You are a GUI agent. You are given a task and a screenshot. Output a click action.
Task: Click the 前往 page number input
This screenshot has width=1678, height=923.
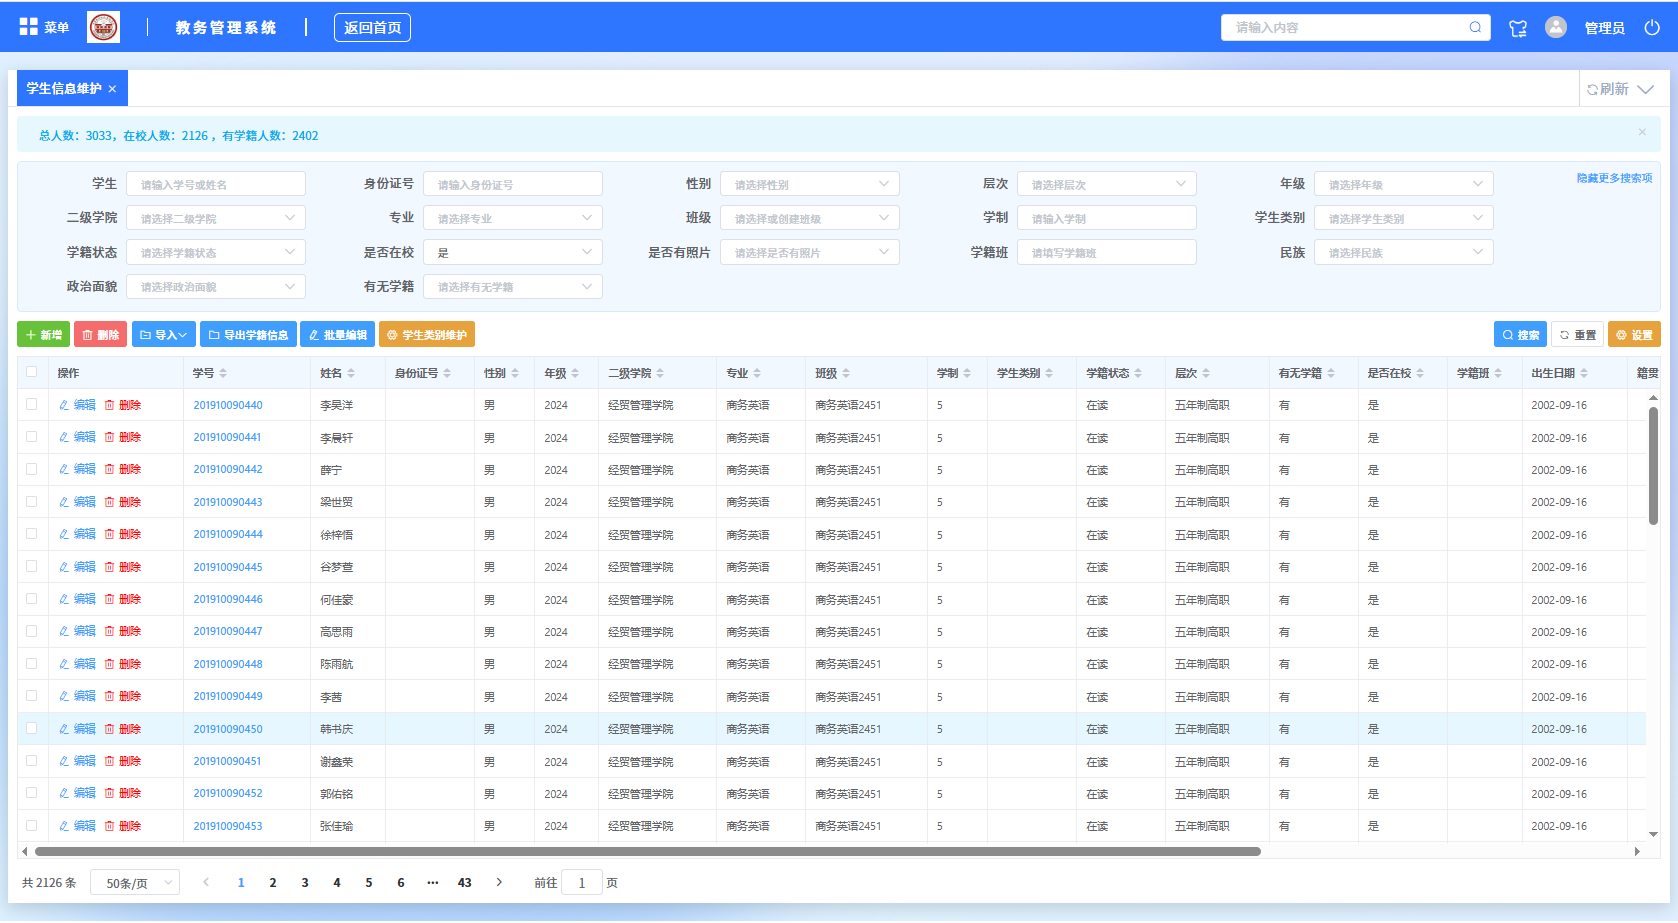pyautogui.click(x=582, y=883)
